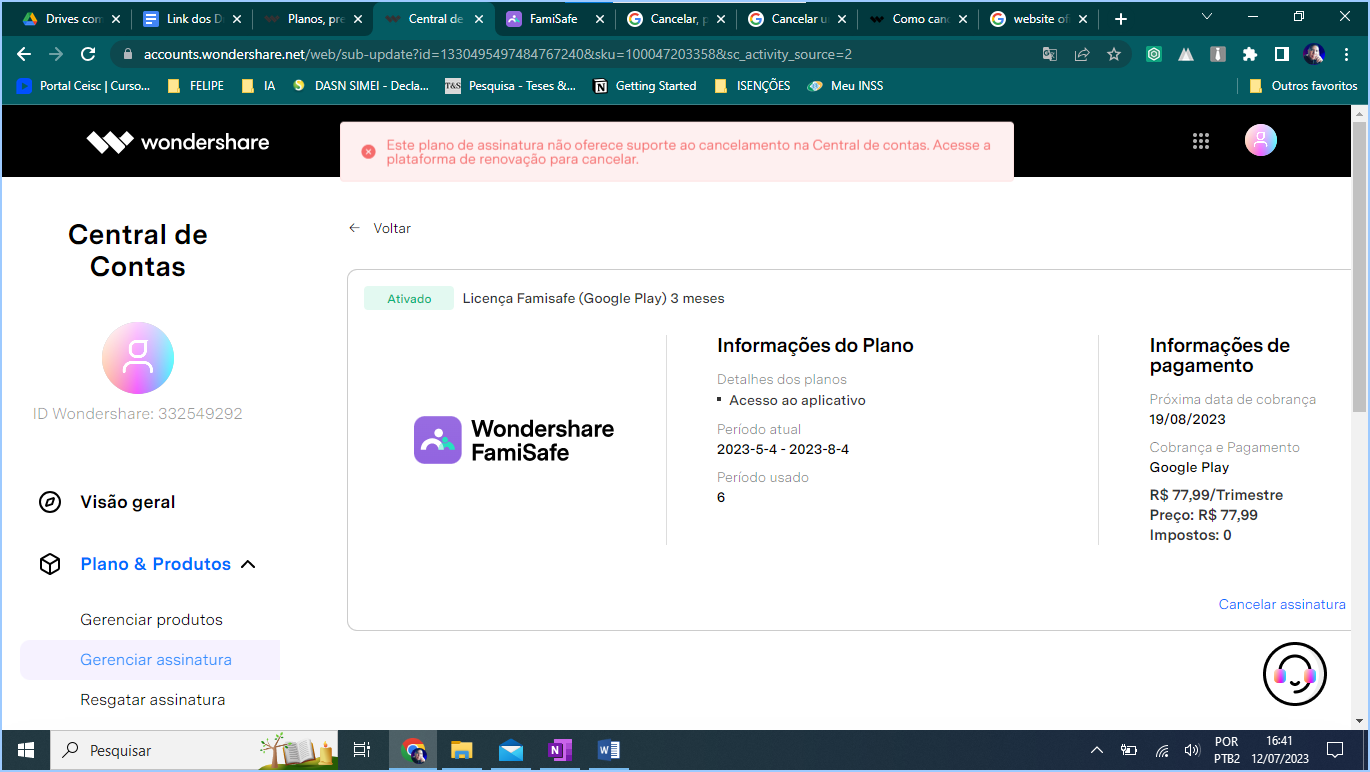Open a new browser tab
Image resolution: width=1370 pixels, height=772 pixels.
pos(1121,19)
